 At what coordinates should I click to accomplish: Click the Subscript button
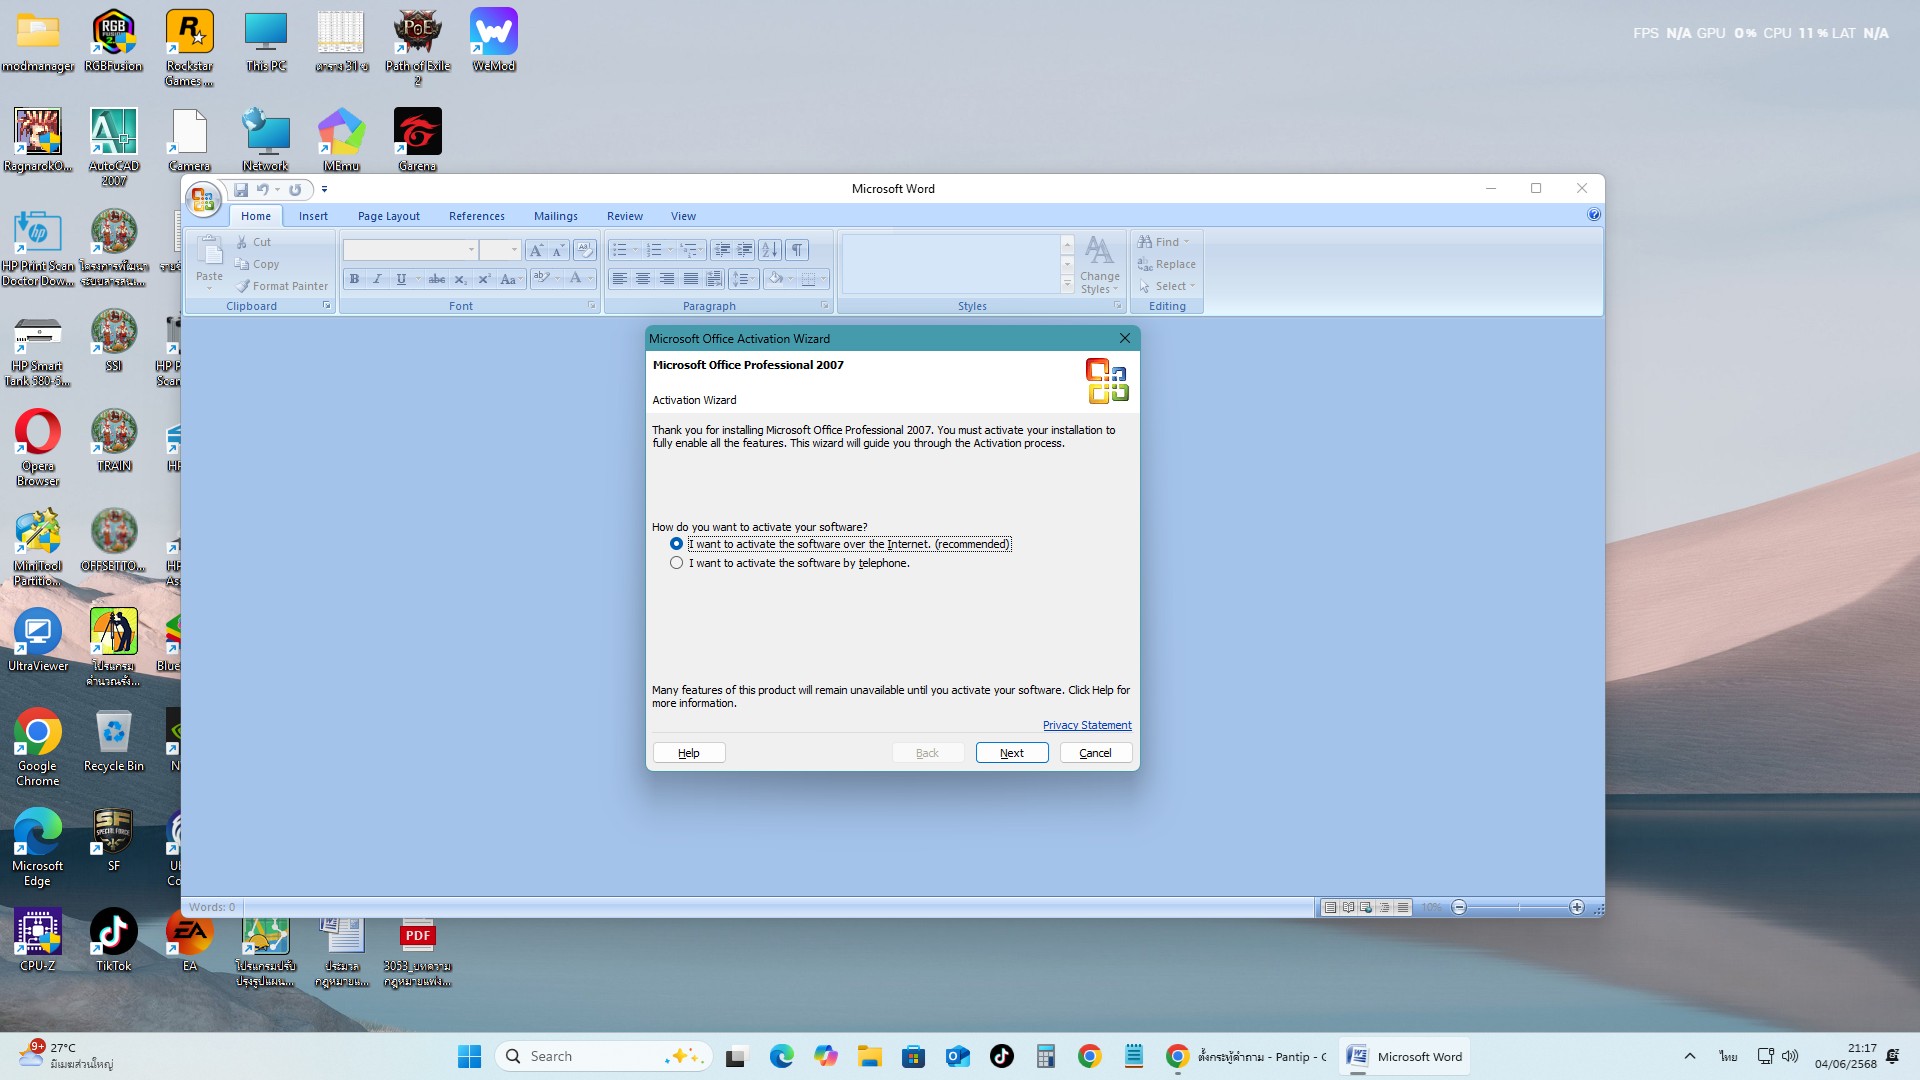coord(461,279)
